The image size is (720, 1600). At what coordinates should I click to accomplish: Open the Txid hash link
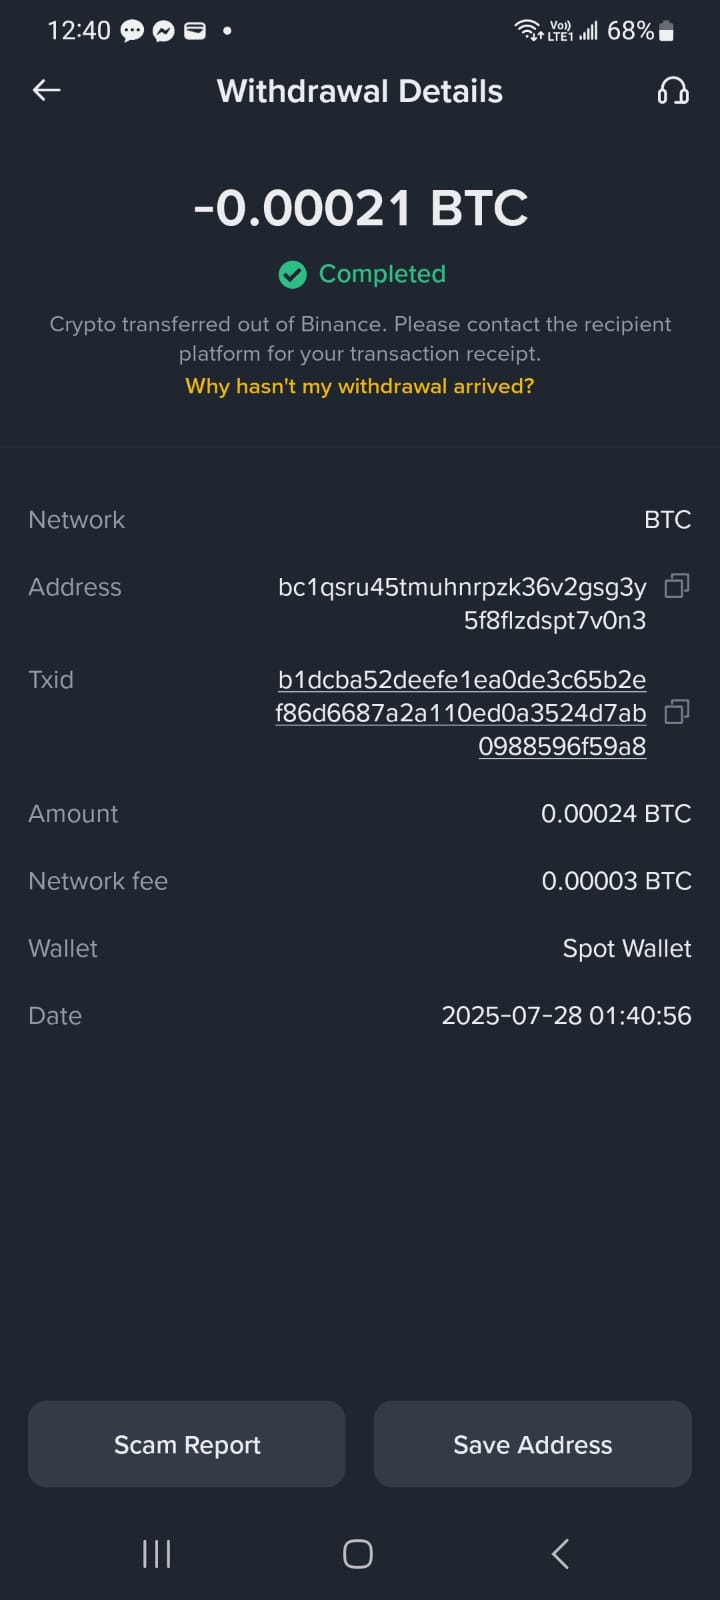(461, 713)
